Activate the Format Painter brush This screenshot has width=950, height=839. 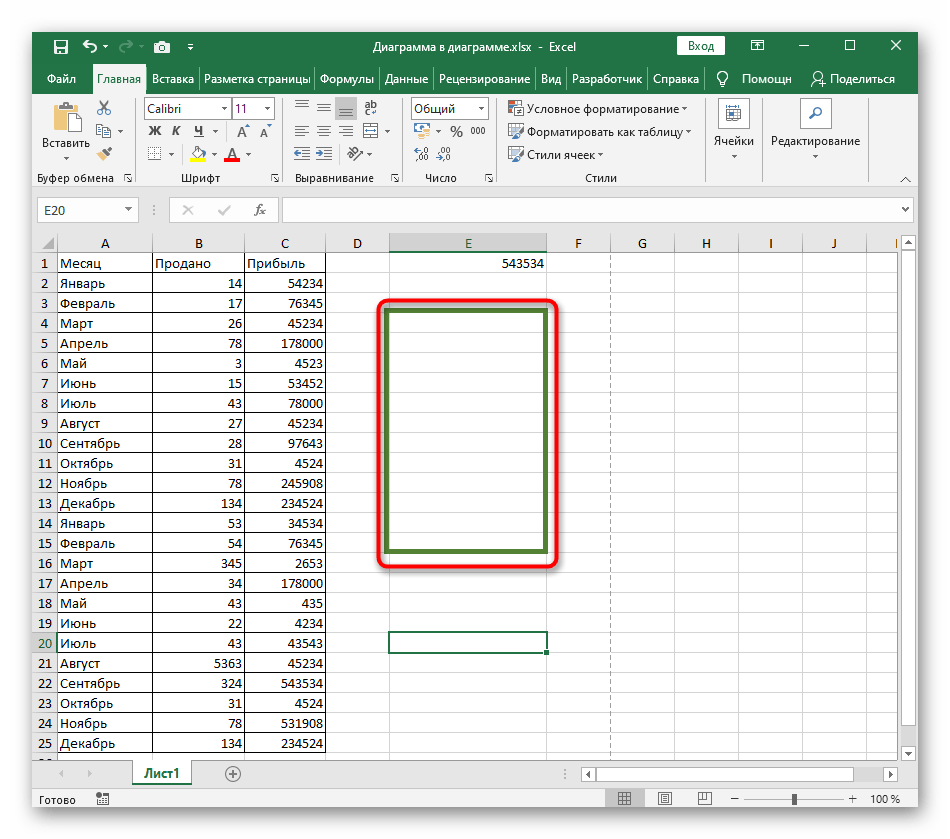[x=104, y=154]
